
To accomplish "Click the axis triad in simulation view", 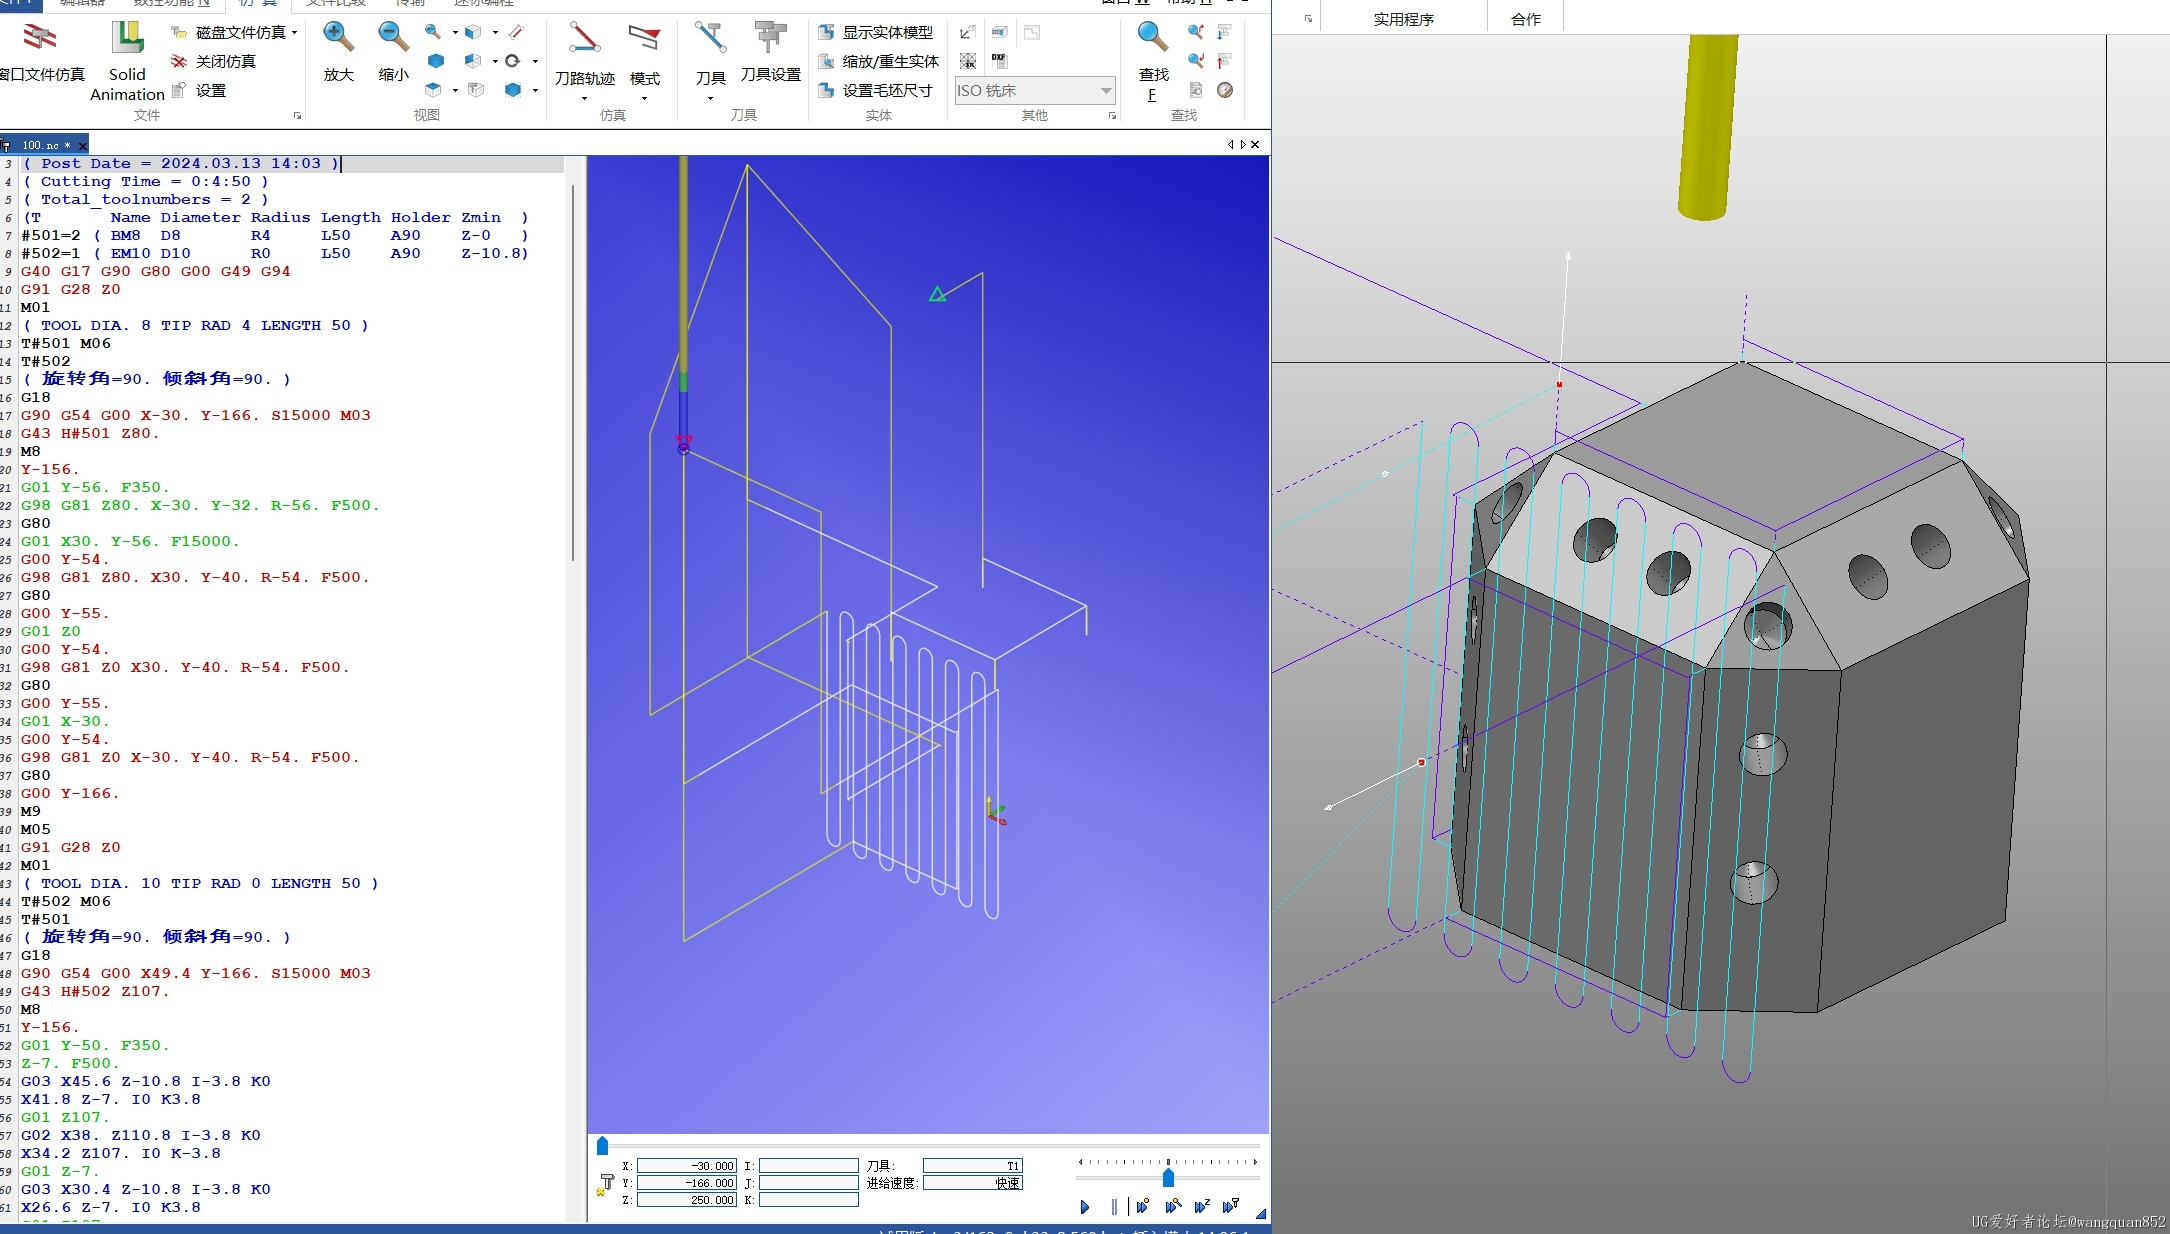I will pyautogui.click(x=995, y=811).
